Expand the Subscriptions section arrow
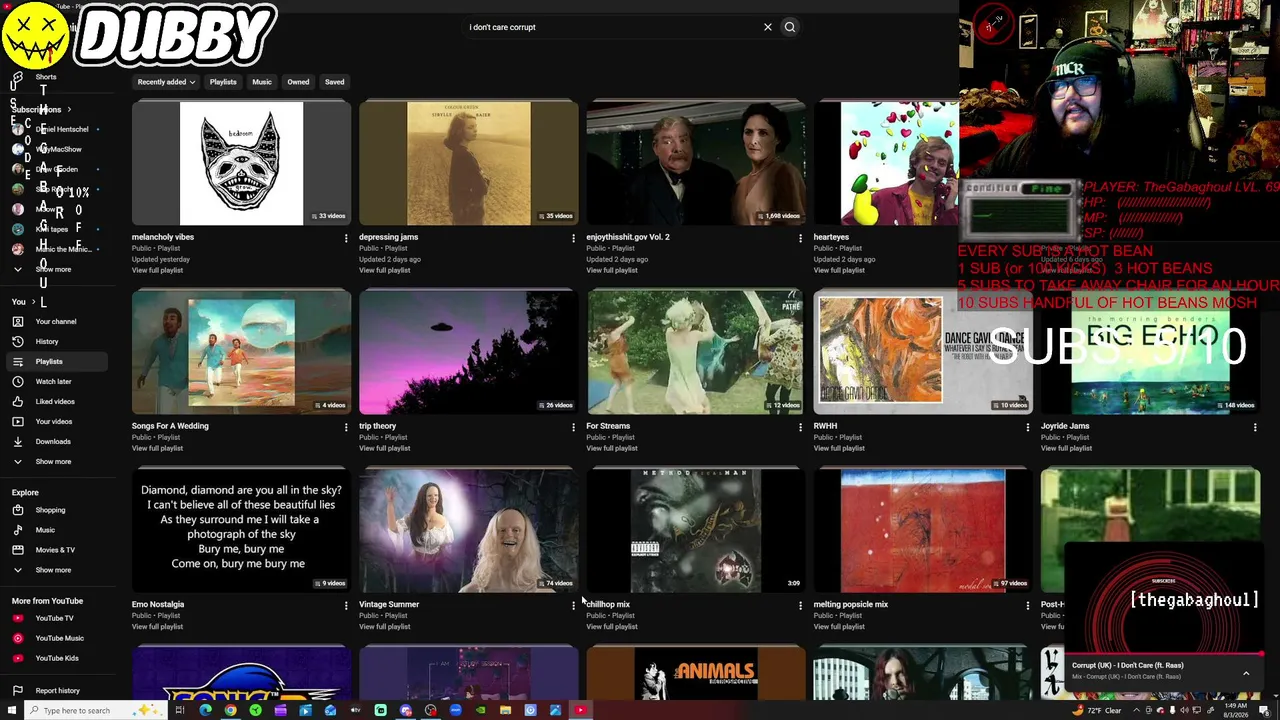 (x=69, y=109)
